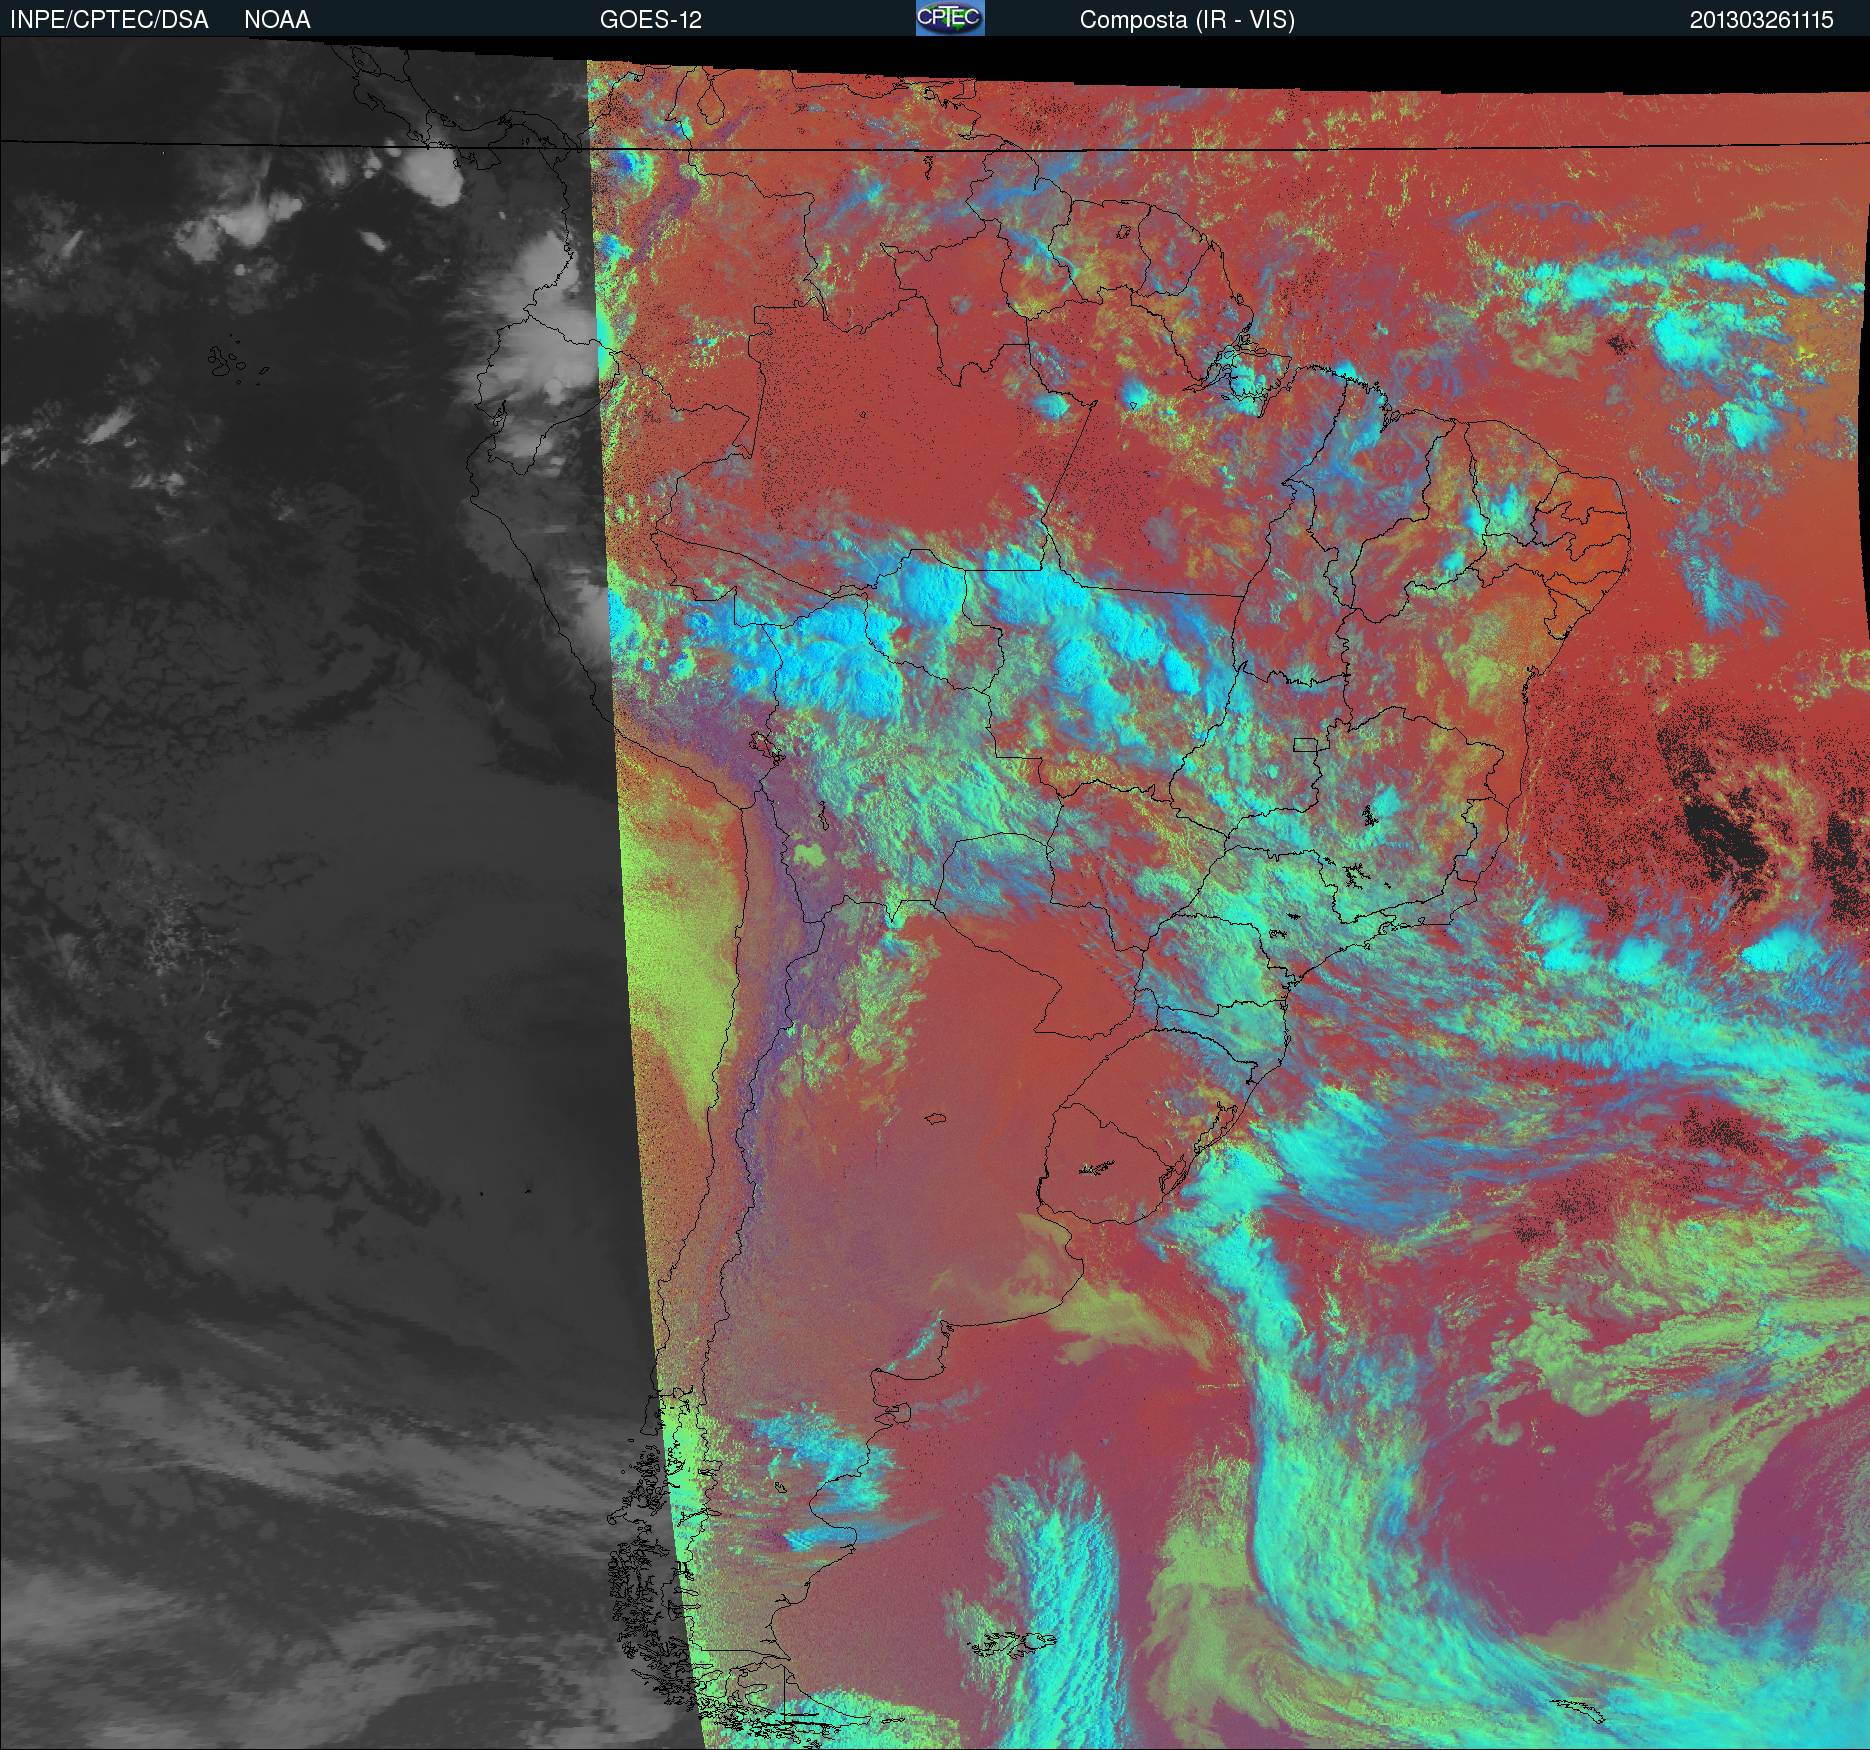Click the NOAA label in the header
This screenshot has width=1870, height=1750.
tap(277, 20)
